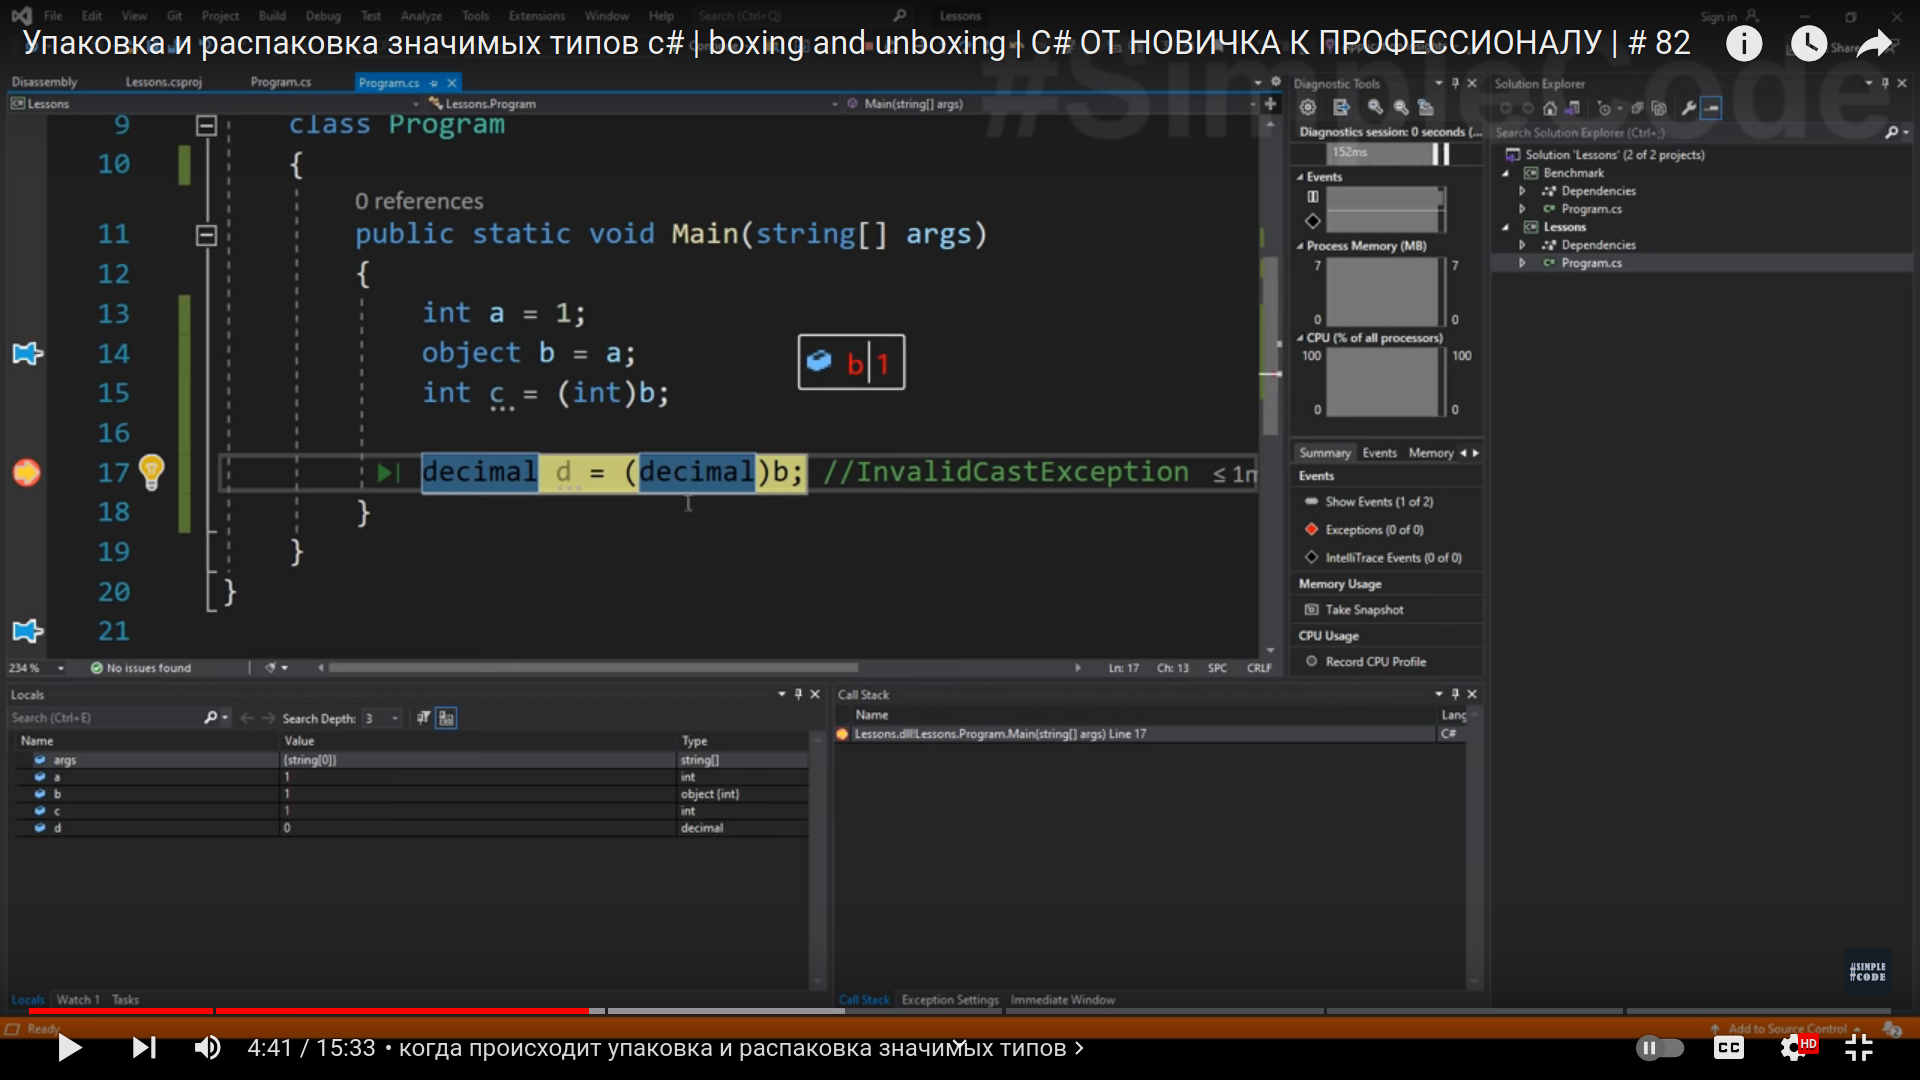
Task: Switch to the Lessons.csproj tab
Action: (164, 82)
